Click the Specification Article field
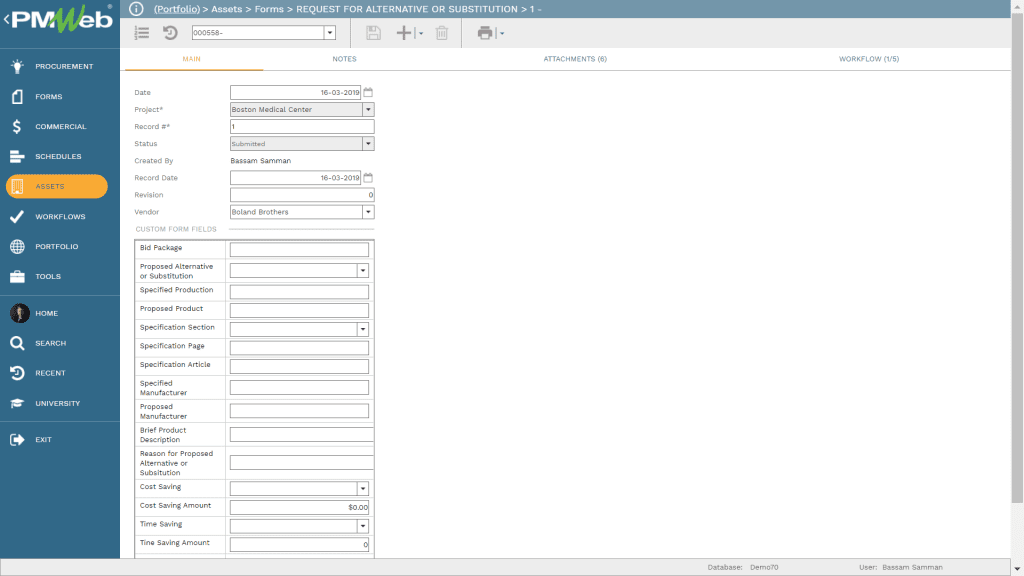 click(299, 366)
